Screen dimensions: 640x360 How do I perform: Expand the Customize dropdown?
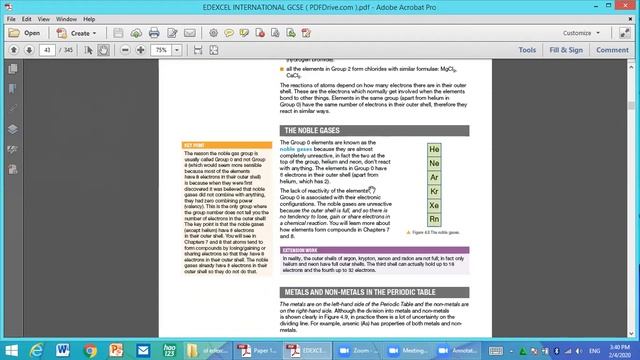point(581,33)
